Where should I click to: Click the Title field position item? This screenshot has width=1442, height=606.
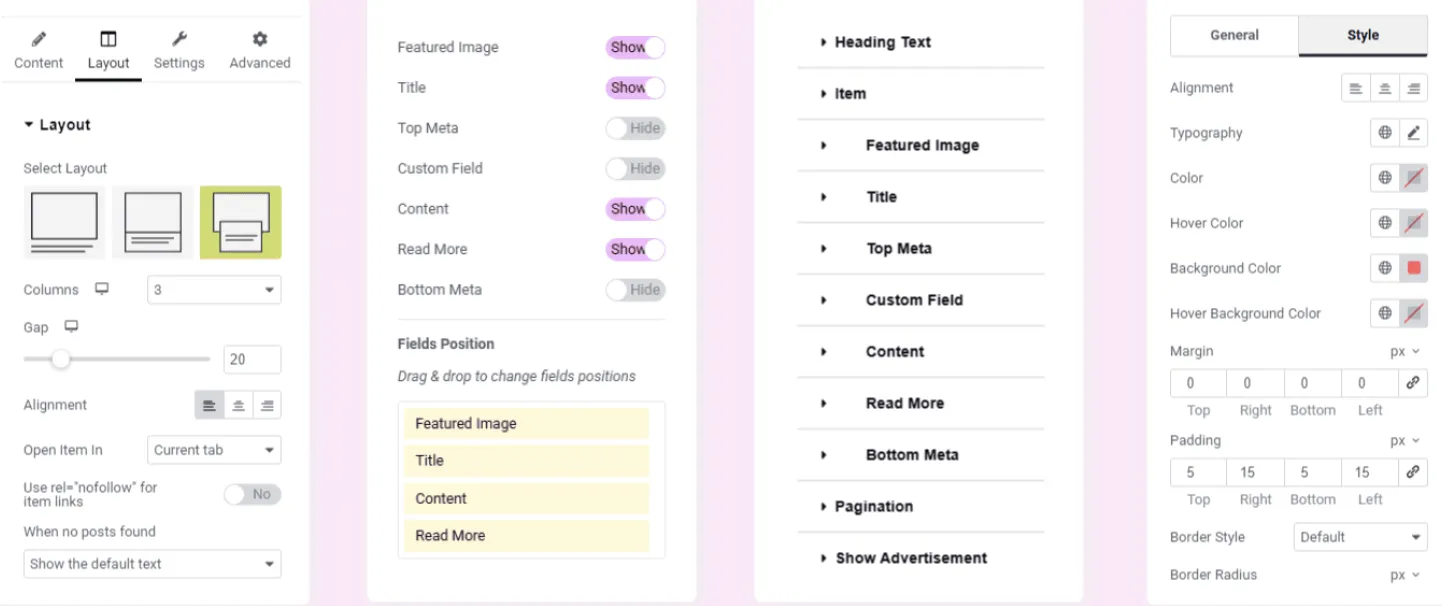(527, 460)
